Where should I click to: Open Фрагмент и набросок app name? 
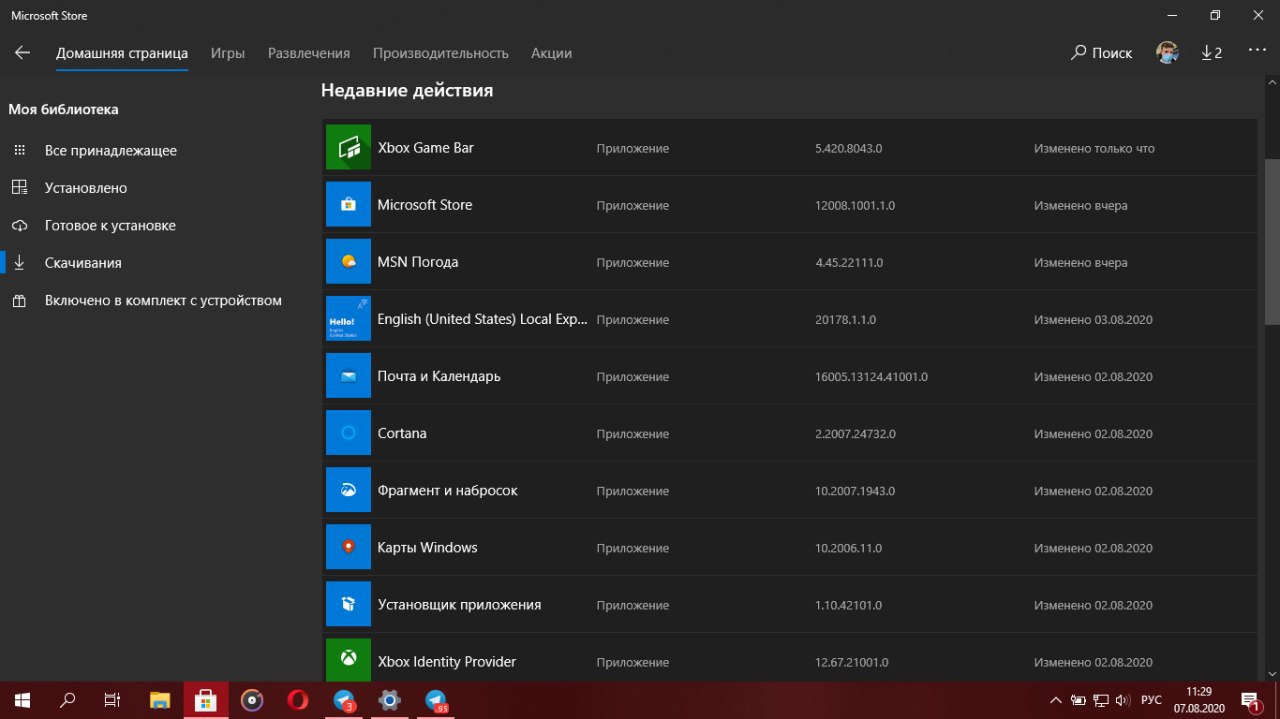(447, 490)
